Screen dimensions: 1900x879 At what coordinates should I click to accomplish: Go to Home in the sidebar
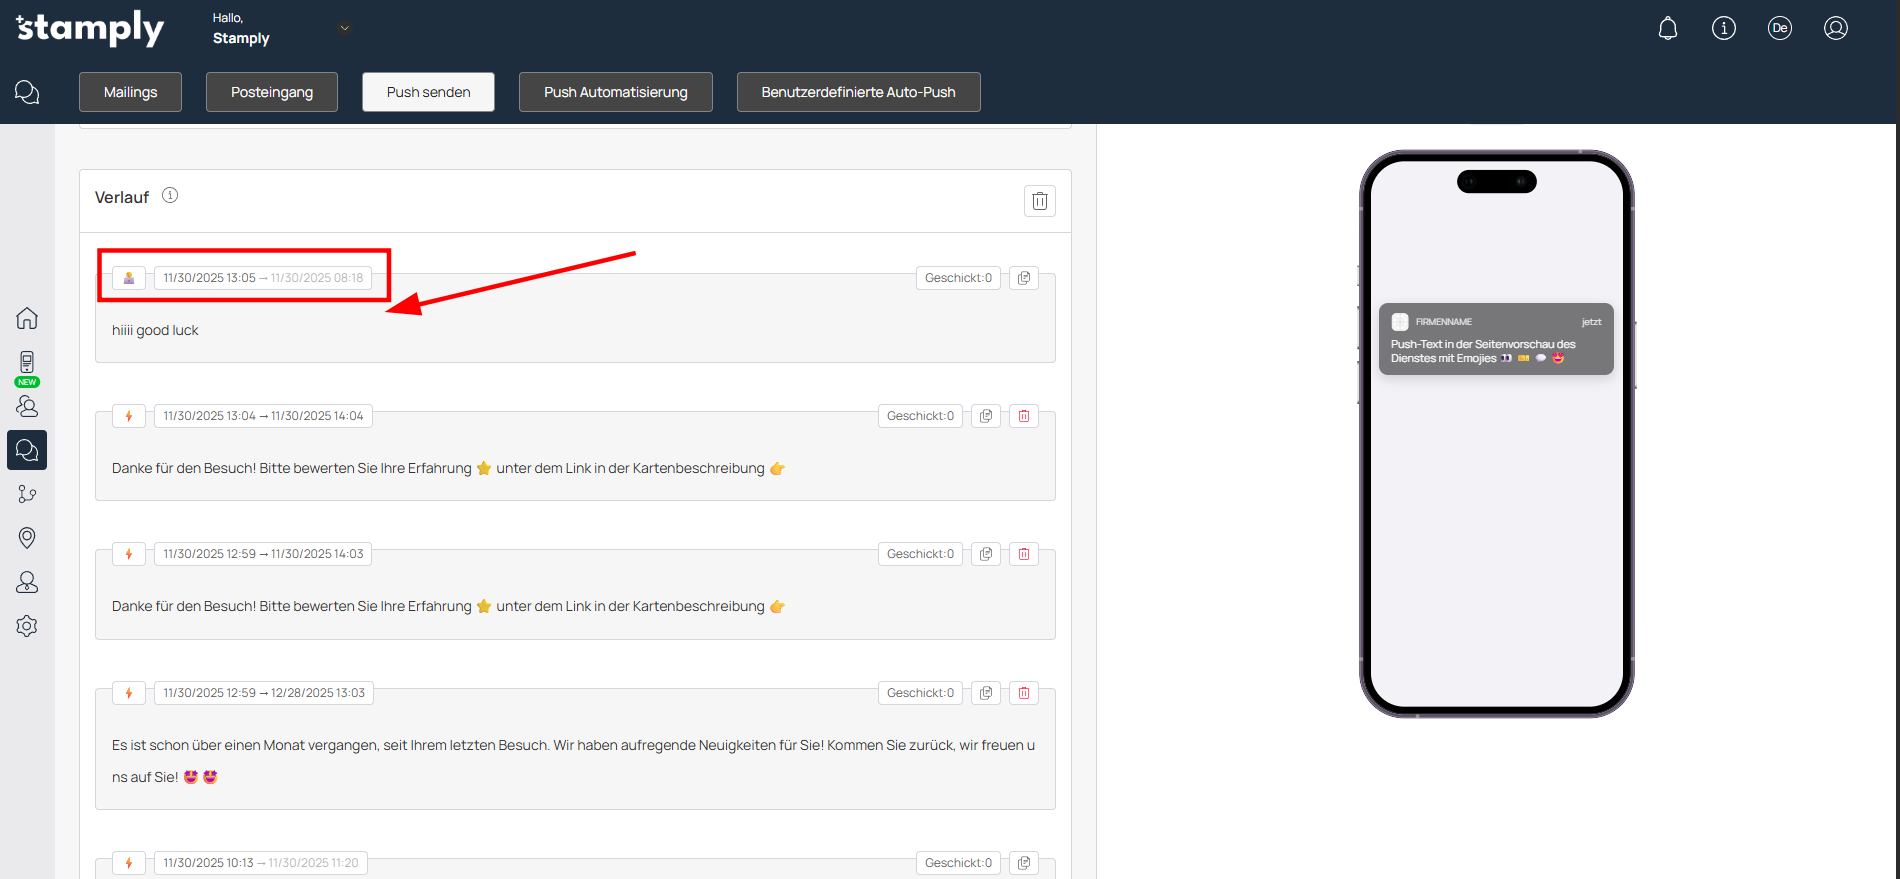pyautogui.click(x=27, y=318)
